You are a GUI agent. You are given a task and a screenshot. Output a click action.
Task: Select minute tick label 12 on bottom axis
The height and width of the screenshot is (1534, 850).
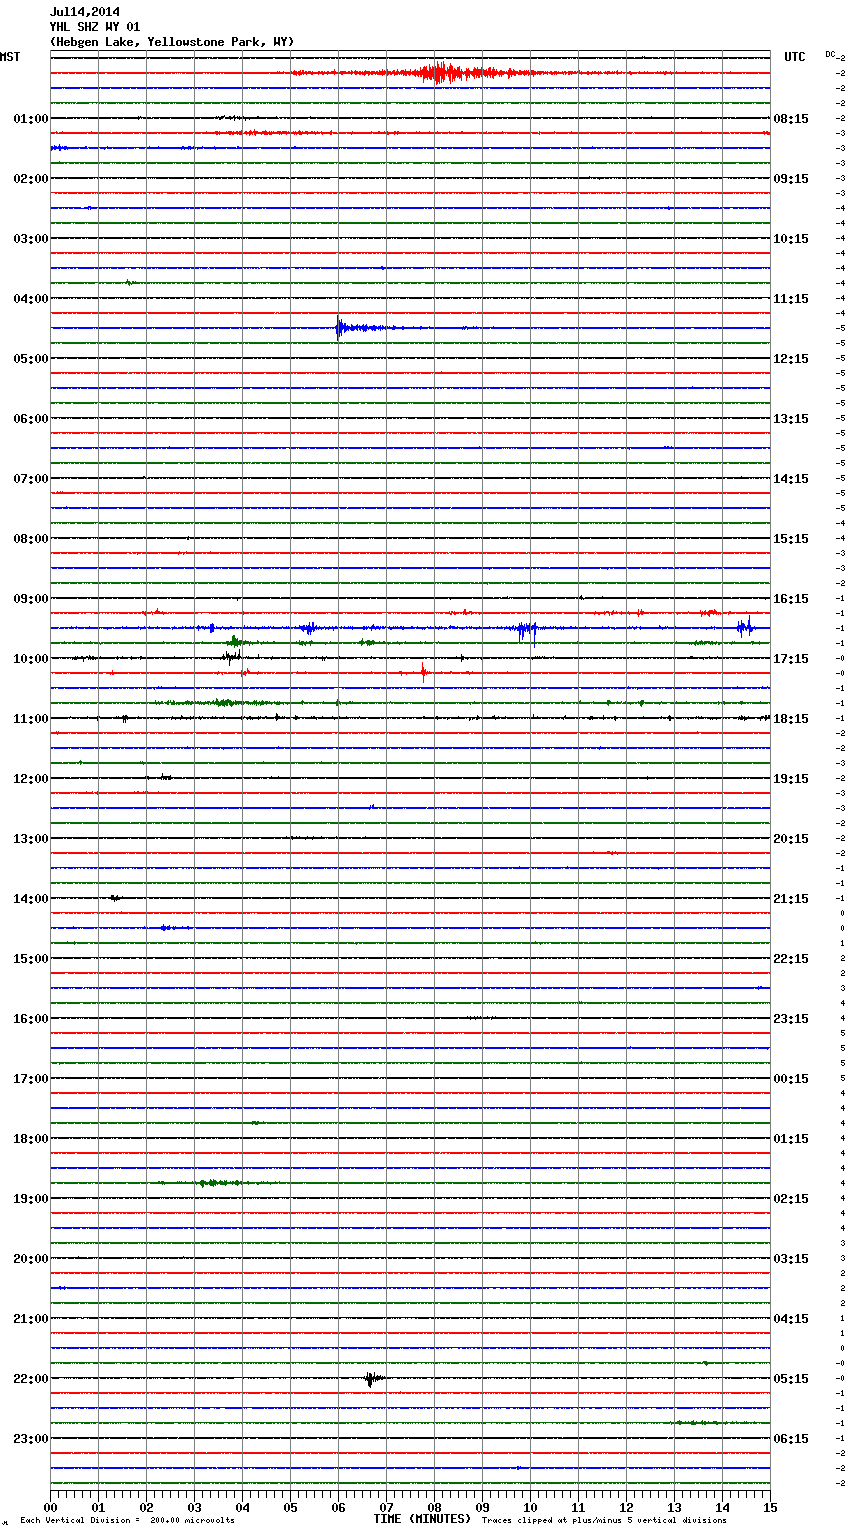(626, 1507)
